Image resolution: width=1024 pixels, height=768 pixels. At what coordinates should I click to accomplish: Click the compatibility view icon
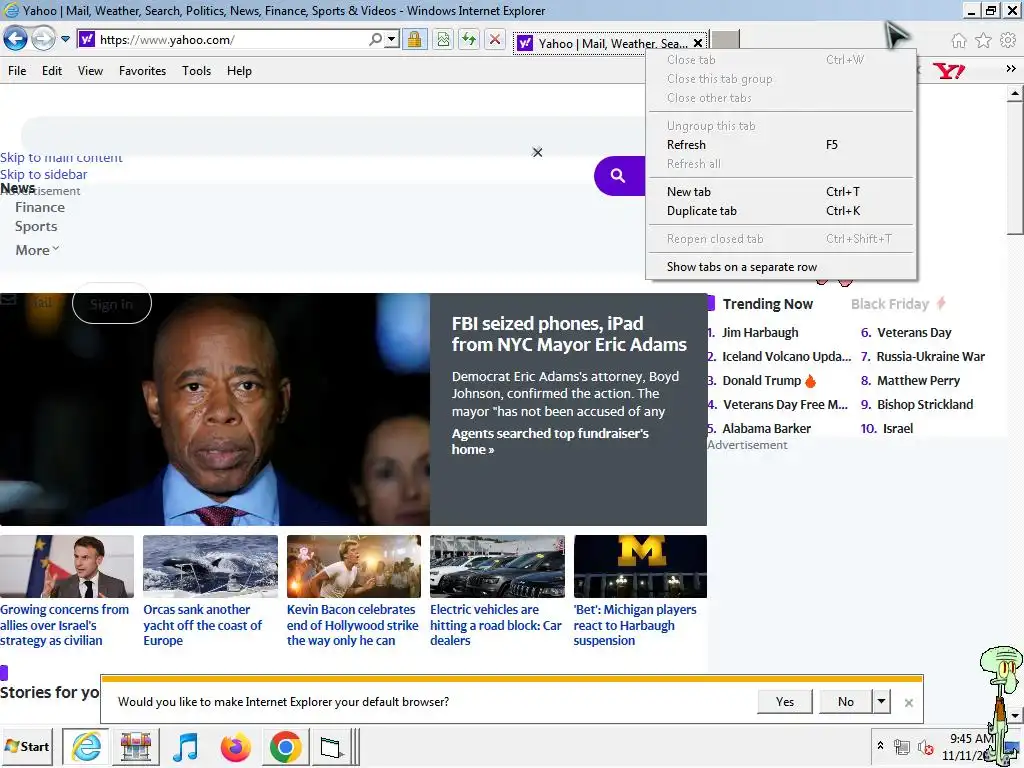click(x=443, y=39)
